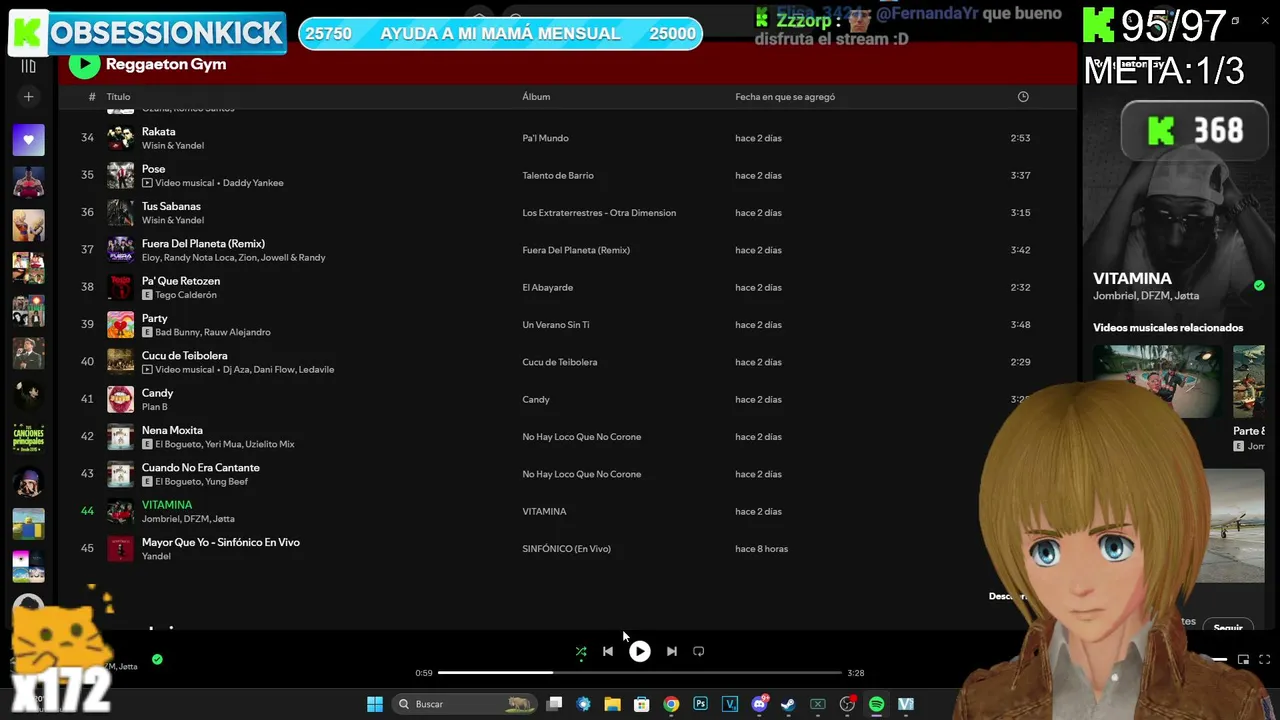Select the track Party

[155, 318]
